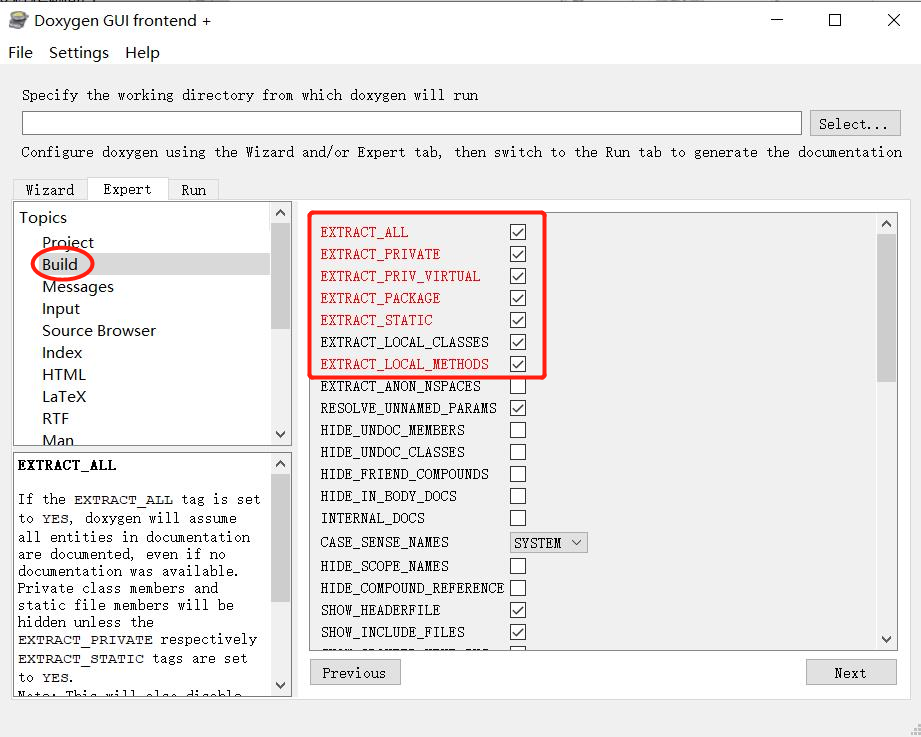
Task: Close the Doxygen GUI frontend window
Action: (x=893, y=20)
